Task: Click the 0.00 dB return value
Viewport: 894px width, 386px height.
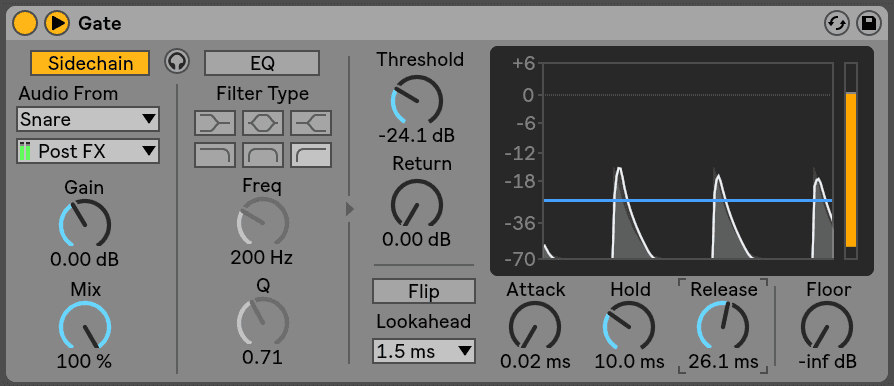Action: coord(416,239)
